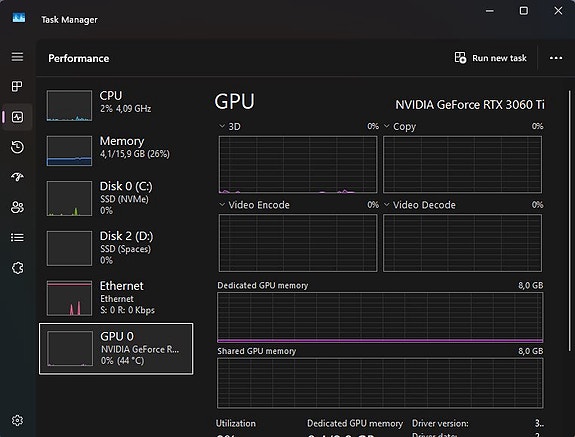Viewport: 575px width, 437px height.
Task: Click Run new task button
Action: click(491, 58)
